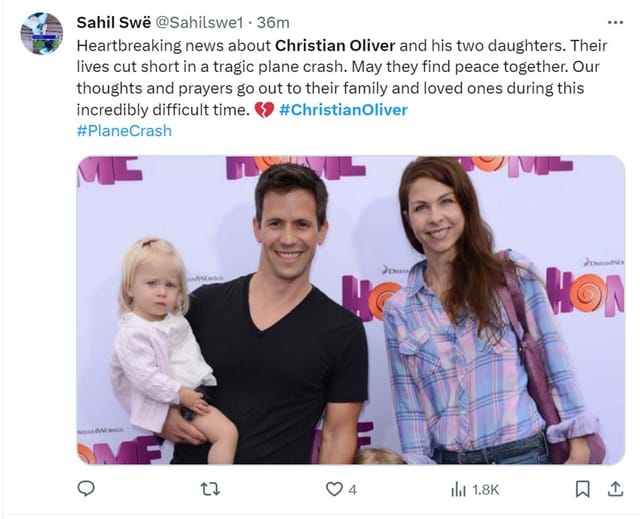Click the display name Sahil Swë
640x519 pixels.
tap(113, 22)
